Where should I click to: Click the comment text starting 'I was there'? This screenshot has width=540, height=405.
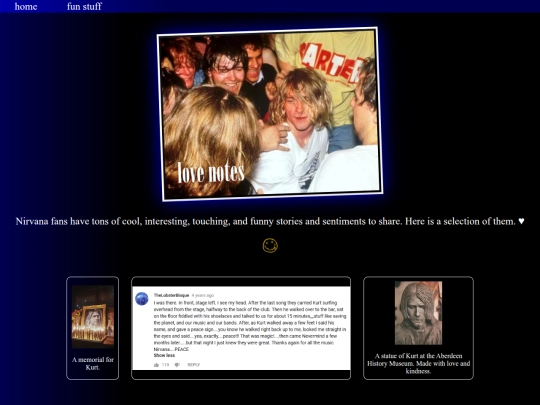point(250,326)
